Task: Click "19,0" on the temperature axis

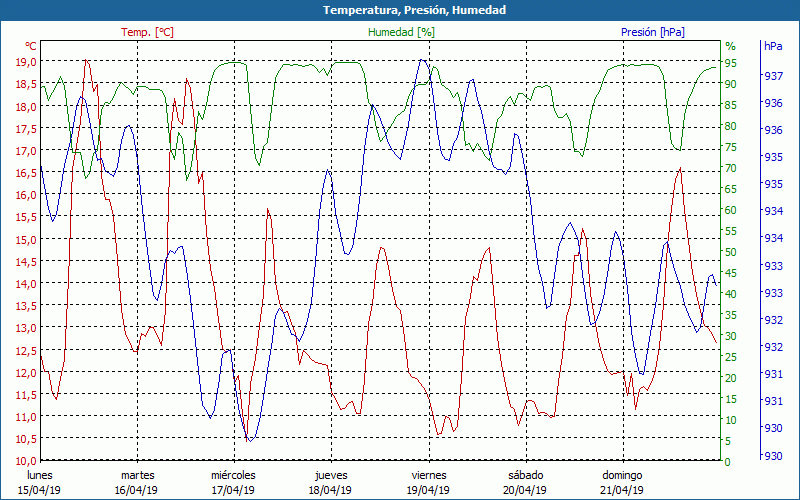Action: (26, 62)
